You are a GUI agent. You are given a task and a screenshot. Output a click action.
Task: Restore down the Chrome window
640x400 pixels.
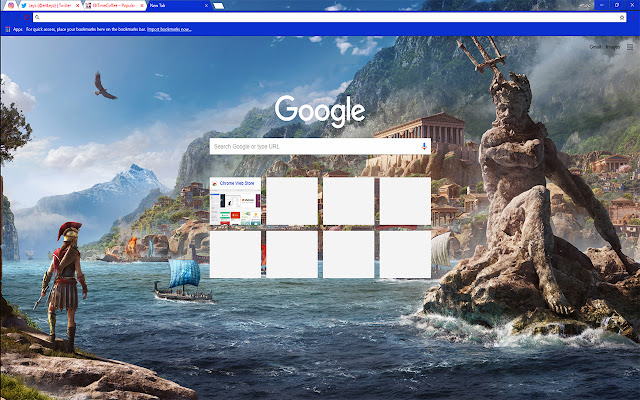[x=617, y=5]
